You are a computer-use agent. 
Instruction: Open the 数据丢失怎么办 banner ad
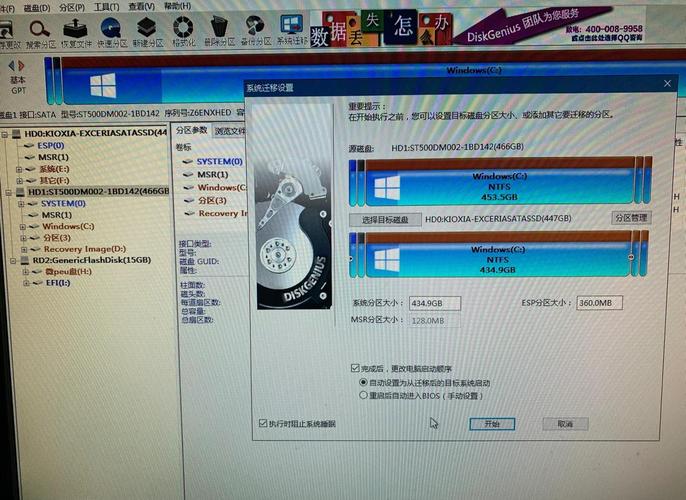pos(381,29)
